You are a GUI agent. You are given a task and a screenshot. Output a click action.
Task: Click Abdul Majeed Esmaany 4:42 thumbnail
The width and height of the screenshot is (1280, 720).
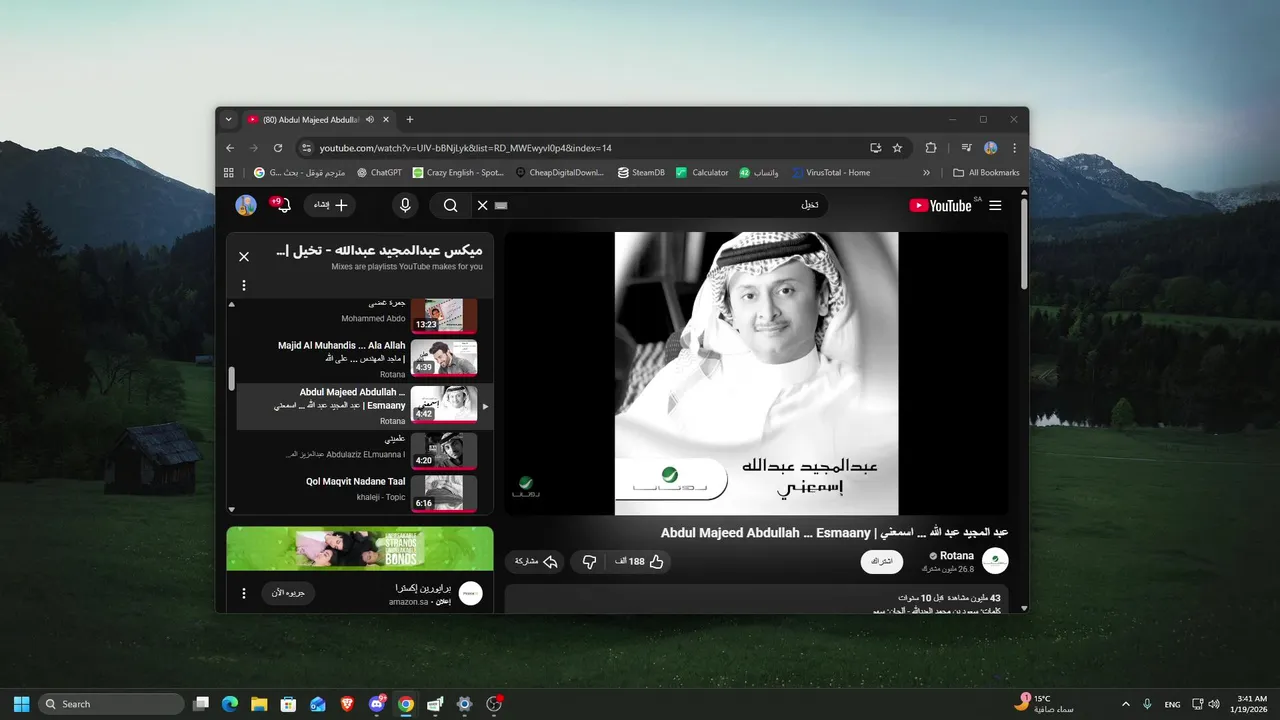[444, 404]
